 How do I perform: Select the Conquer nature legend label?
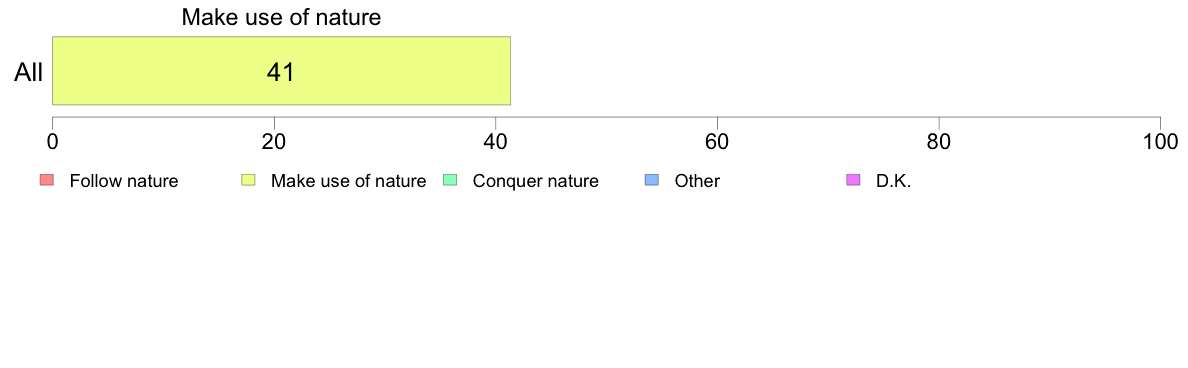536,181
